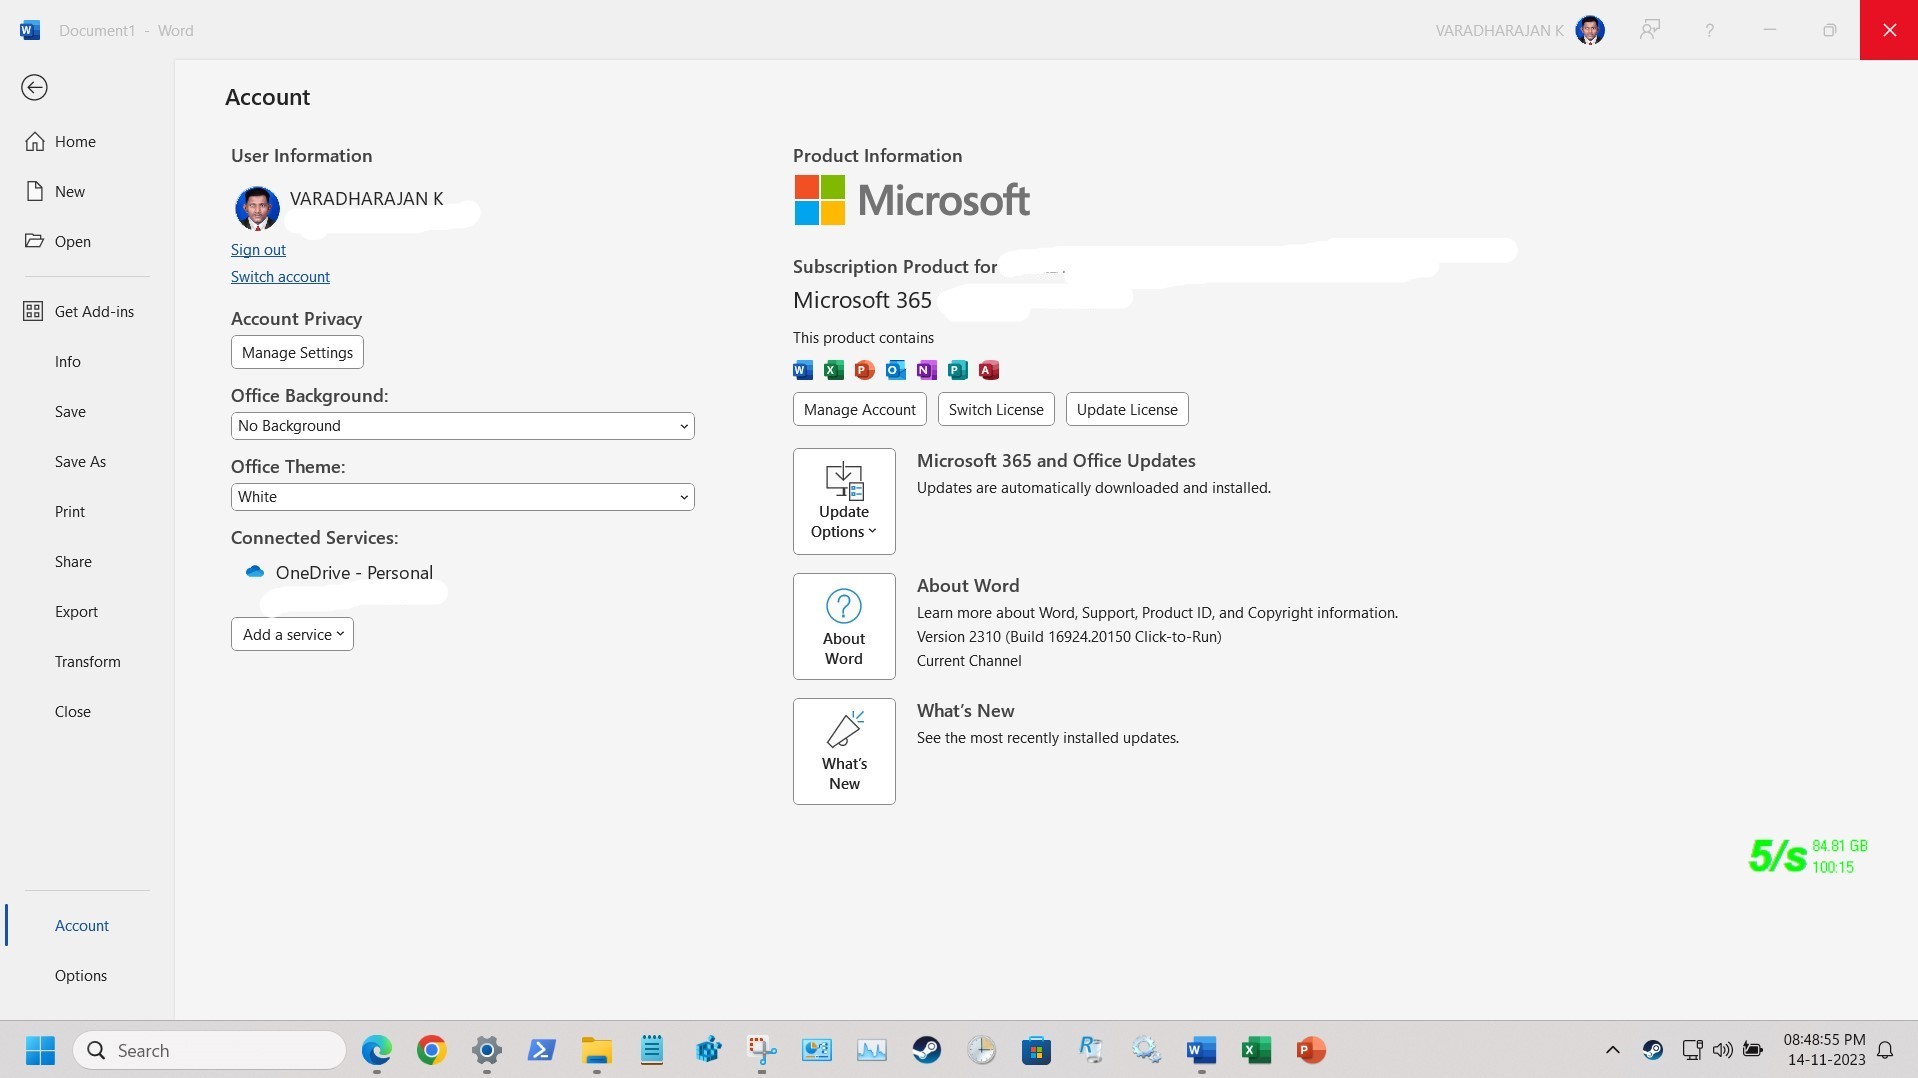Open the Windows Start menu

pos(41,1051)
